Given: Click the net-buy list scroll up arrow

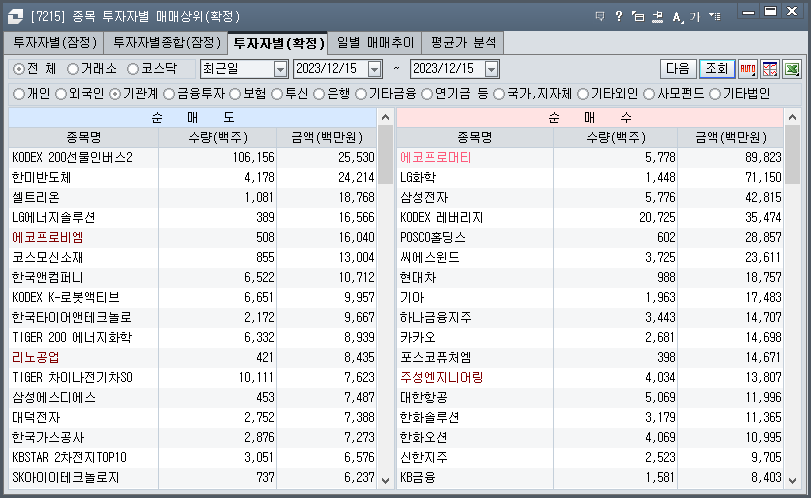Looking at the screenshot, I should tap(792, 117).
